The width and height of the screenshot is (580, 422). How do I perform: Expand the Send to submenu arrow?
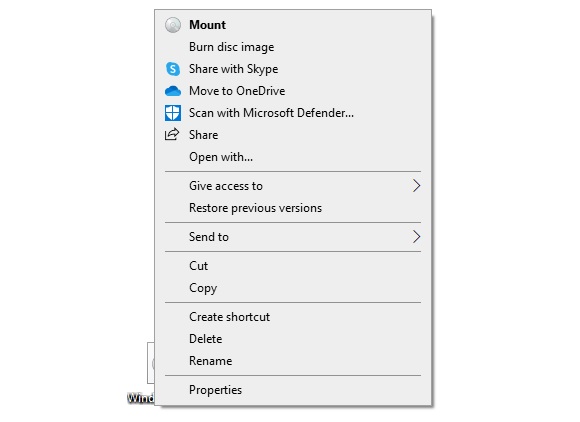click(417, 237)
